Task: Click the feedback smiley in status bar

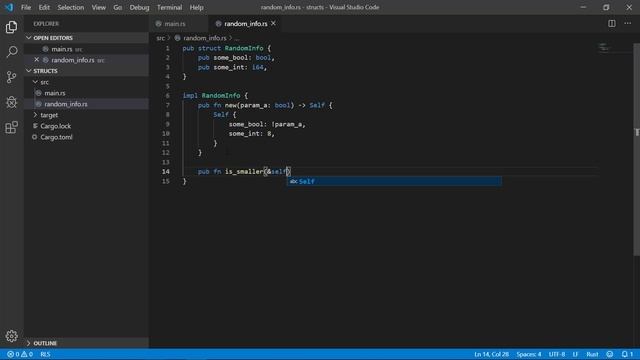Action: pos(609,354)
